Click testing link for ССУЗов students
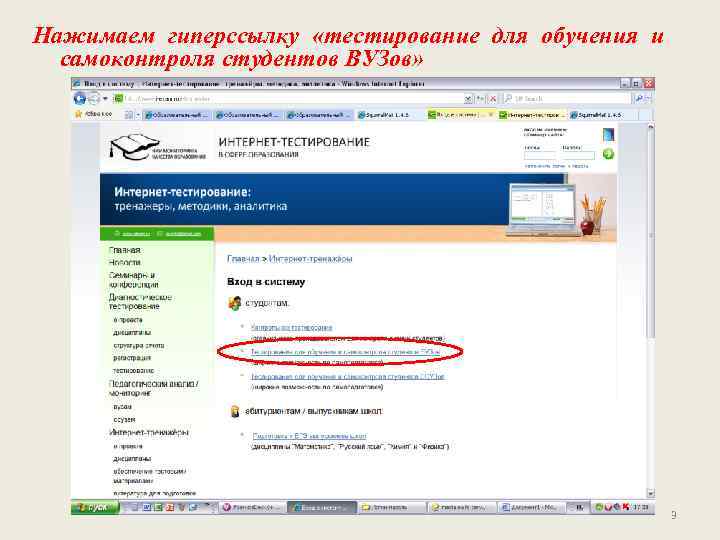The height and width of the screenshot is (540, 720). click(348, 377)
